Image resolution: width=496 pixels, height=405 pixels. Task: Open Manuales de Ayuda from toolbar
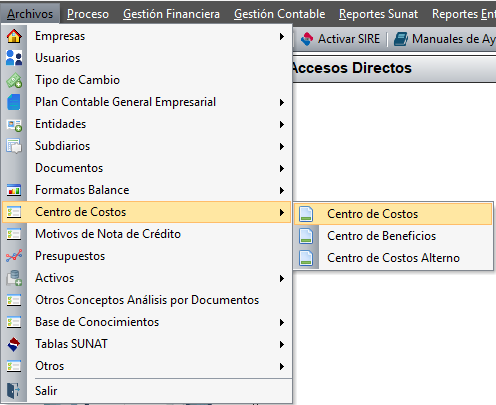tap(444, 39)
